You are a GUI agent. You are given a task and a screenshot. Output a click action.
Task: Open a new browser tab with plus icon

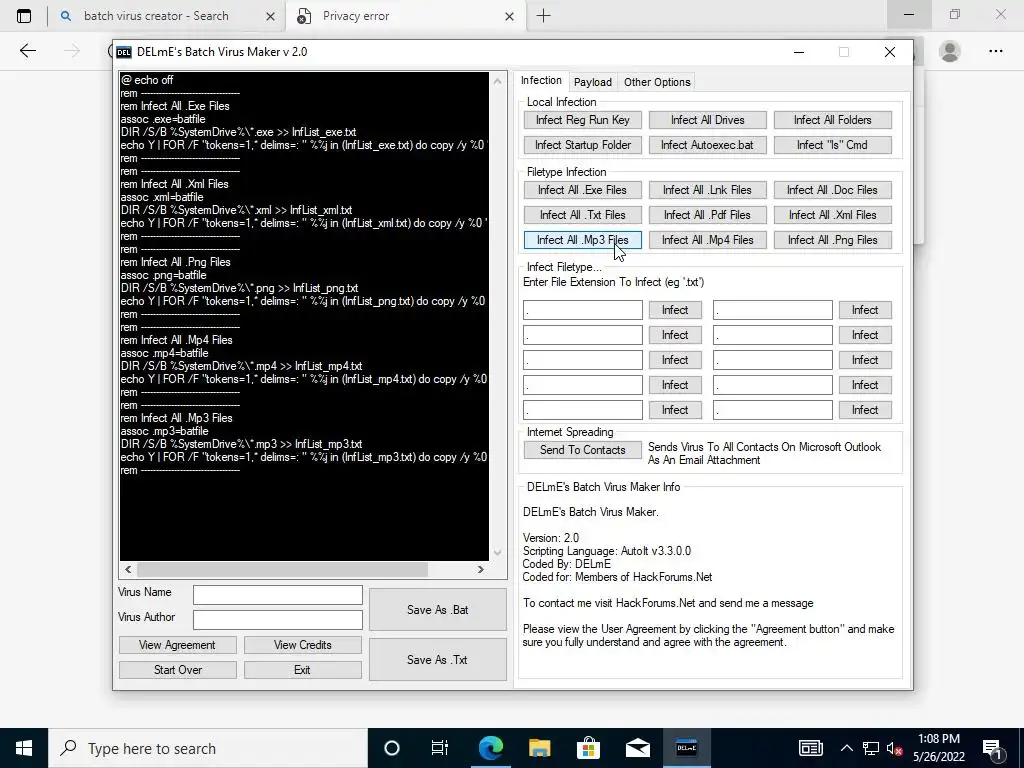click(543, 16)
